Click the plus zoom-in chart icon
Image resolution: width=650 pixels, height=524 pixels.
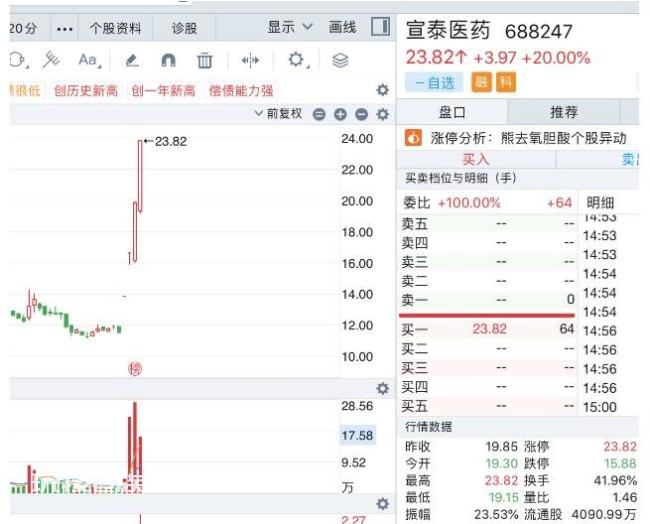(x=340, y=114)
